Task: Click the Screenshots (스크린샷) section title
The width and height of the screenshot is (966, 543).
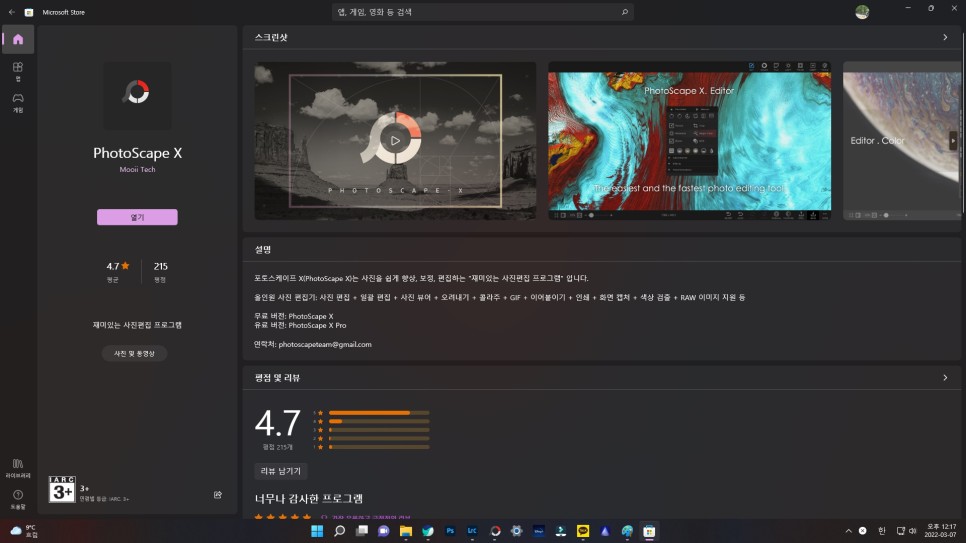Action: click(271, 38)
